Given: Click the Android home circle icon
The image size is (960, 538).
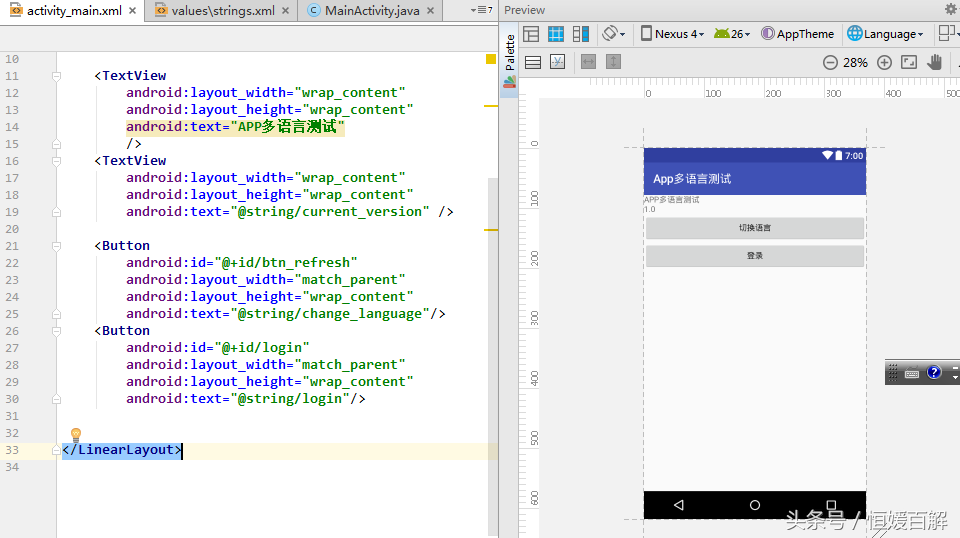Looking at the screenshot, I should click(x=754, y=505).
